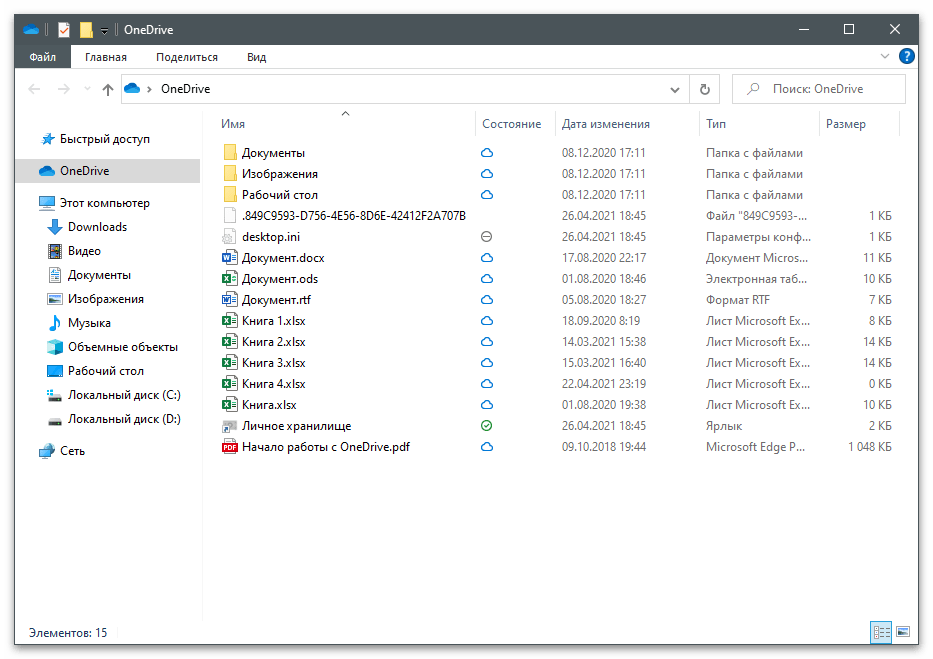This screenshot has width=933, height=659.
Task: Open Downloads in the navigation pane
Action: coord(97,227)
